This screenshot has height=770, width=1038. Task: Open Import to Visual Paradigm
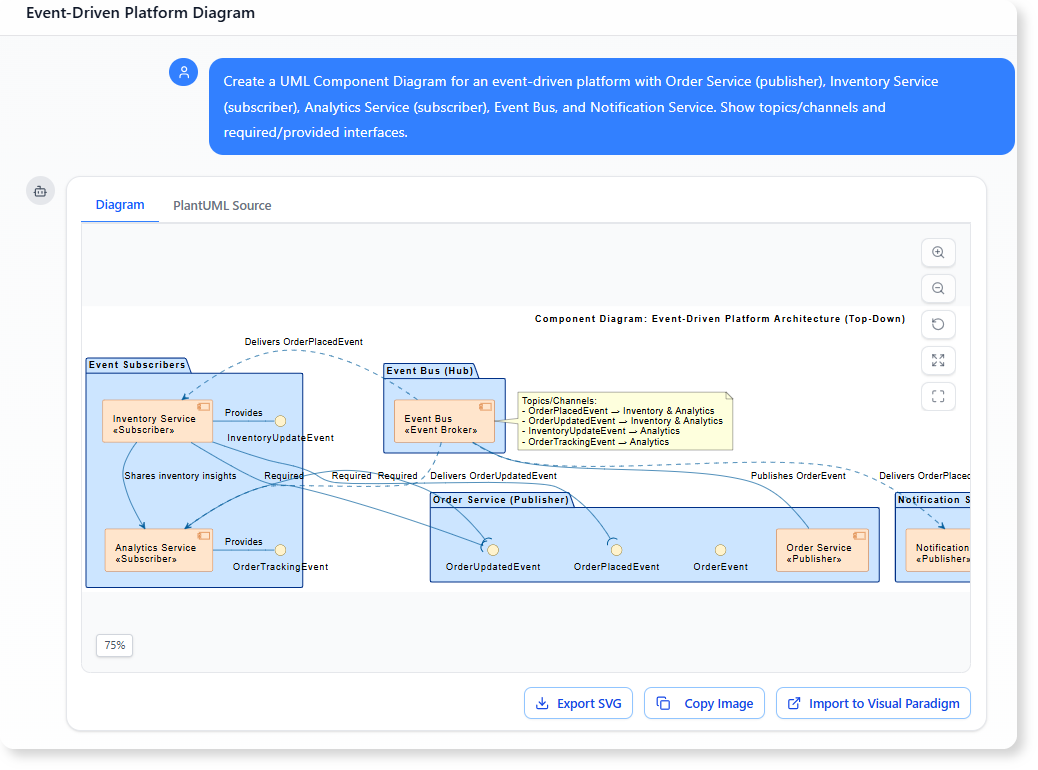tap(872, 703)
